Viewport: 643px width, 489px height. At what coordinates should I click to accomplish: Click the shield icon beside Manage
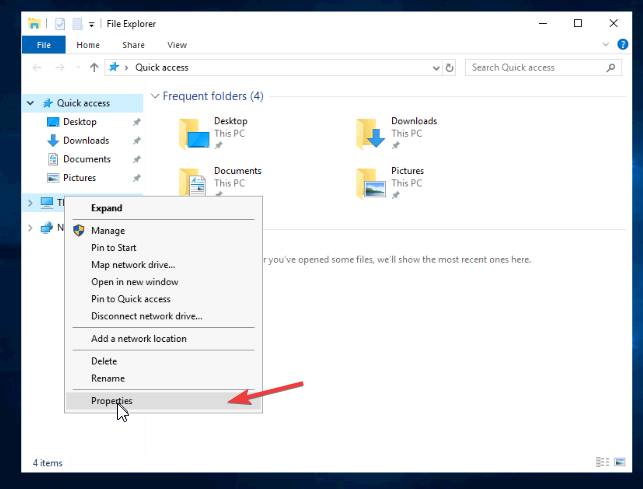79,230
